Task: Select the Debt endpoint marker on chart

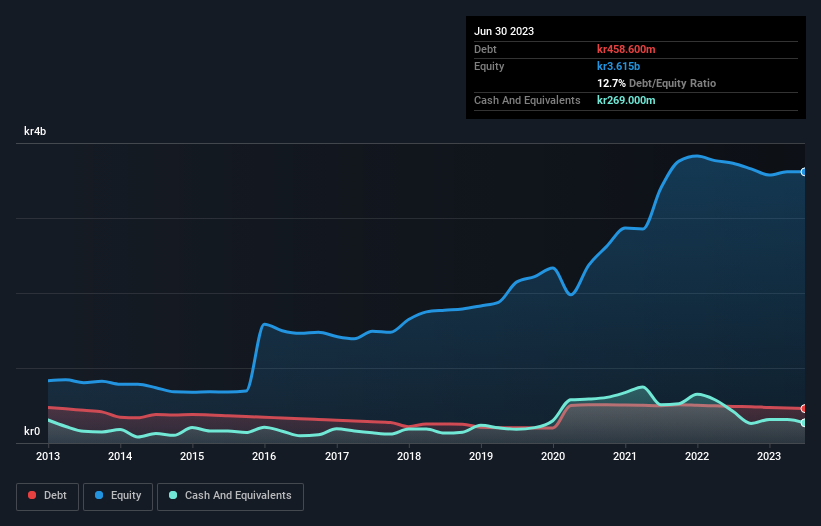Action: pos(804,408)
